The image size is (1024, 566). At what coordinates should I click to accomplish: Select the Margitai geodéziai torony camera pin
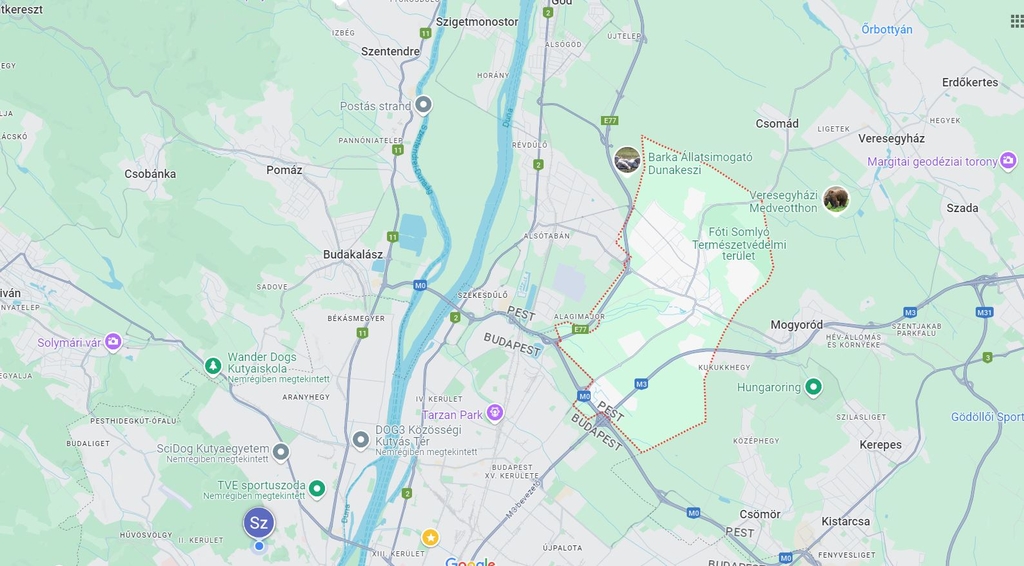coord(1008,160)
